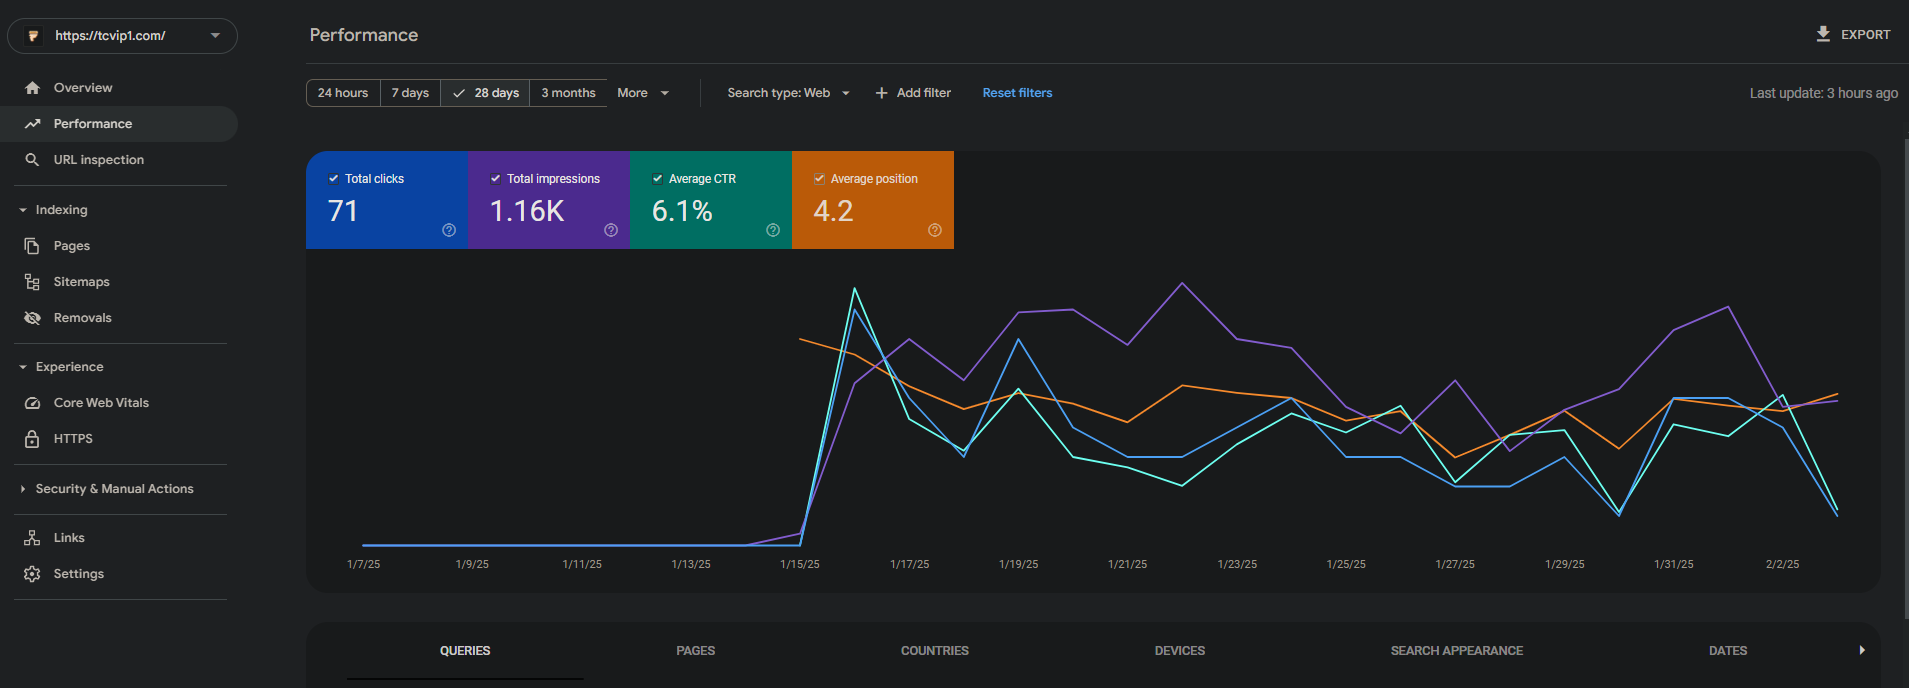Select the 7 days range button

coord(410,93)
